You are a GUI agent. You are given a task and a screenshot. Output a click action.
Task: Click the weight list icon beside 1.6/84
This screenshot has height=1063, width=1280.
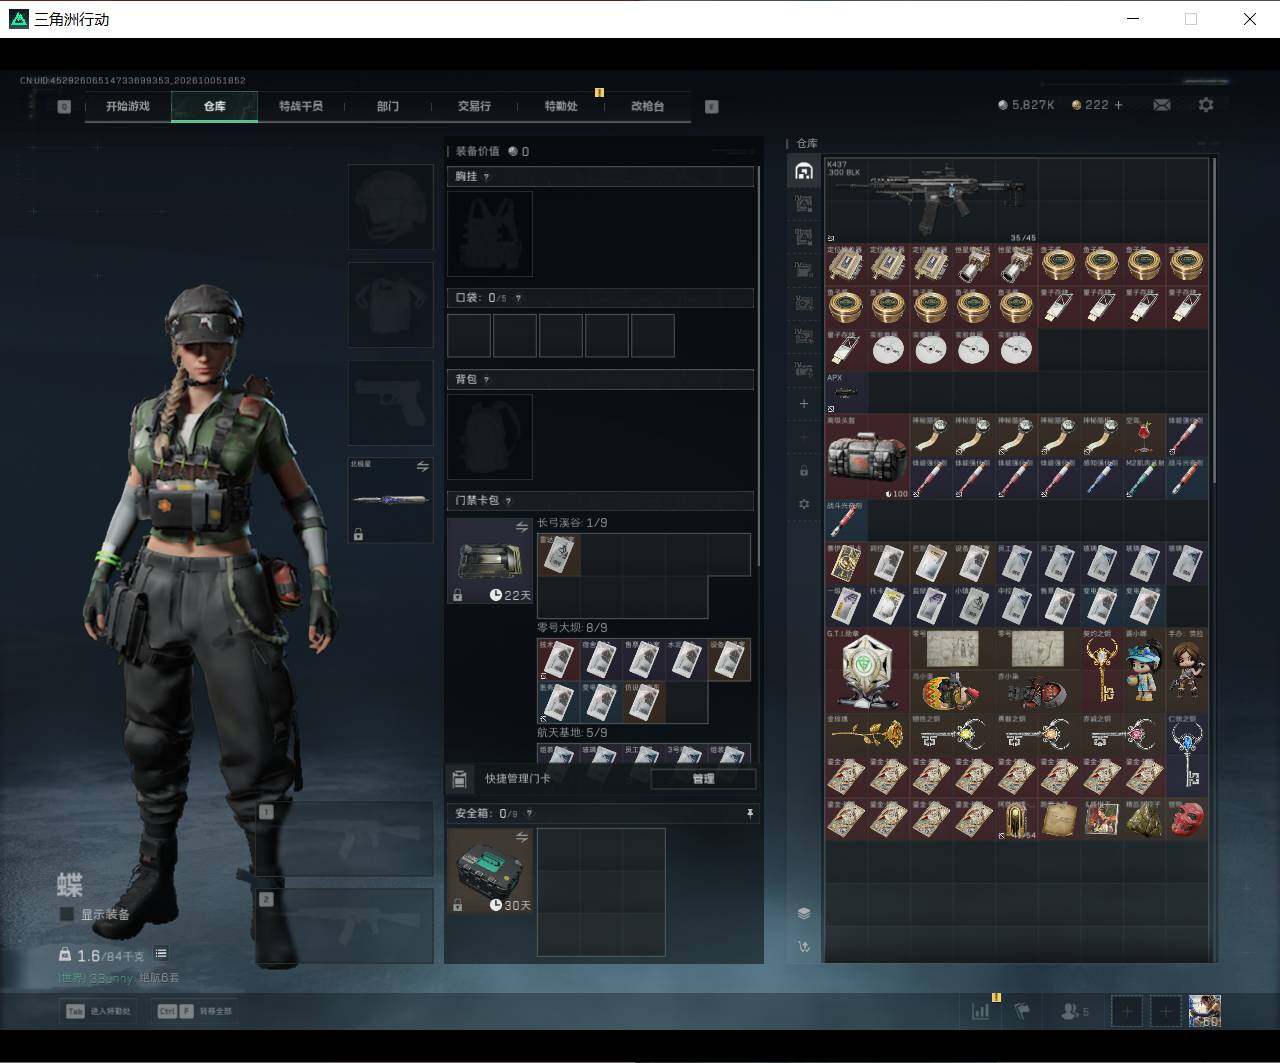[161, 954]
